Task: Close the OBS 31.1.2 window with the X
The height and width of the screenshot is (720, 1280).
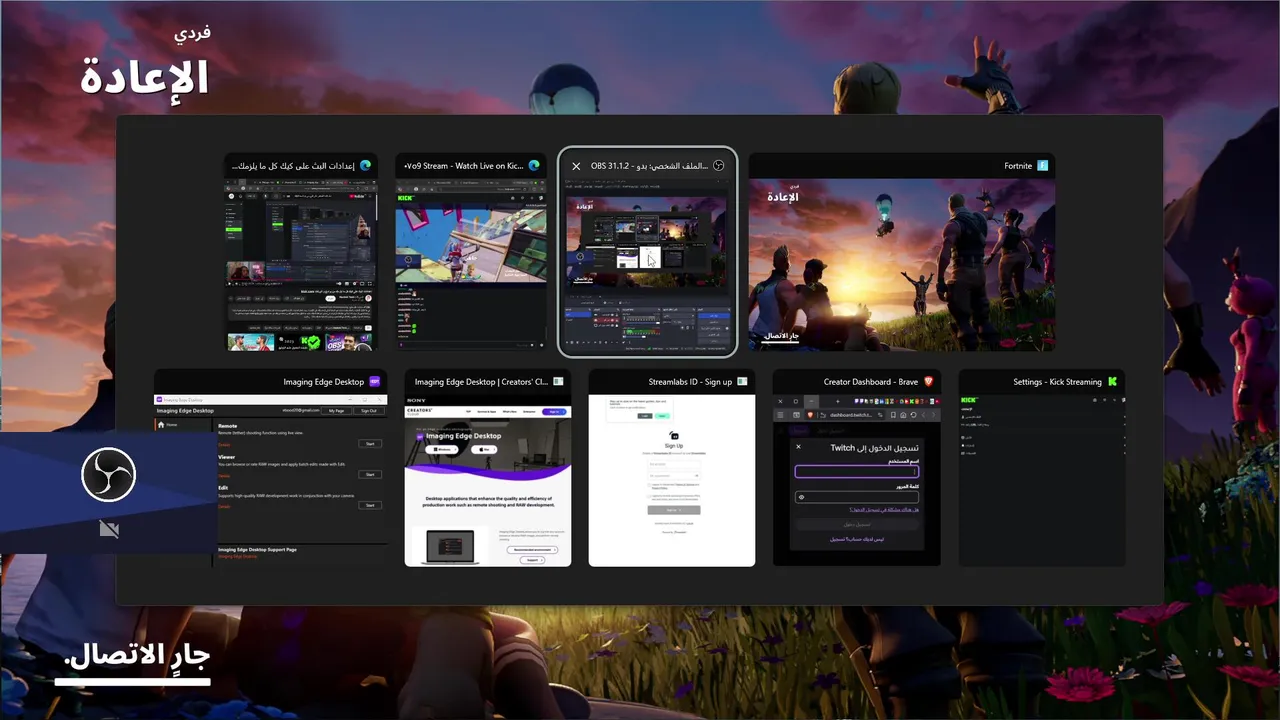Action: tap(576, 166)
